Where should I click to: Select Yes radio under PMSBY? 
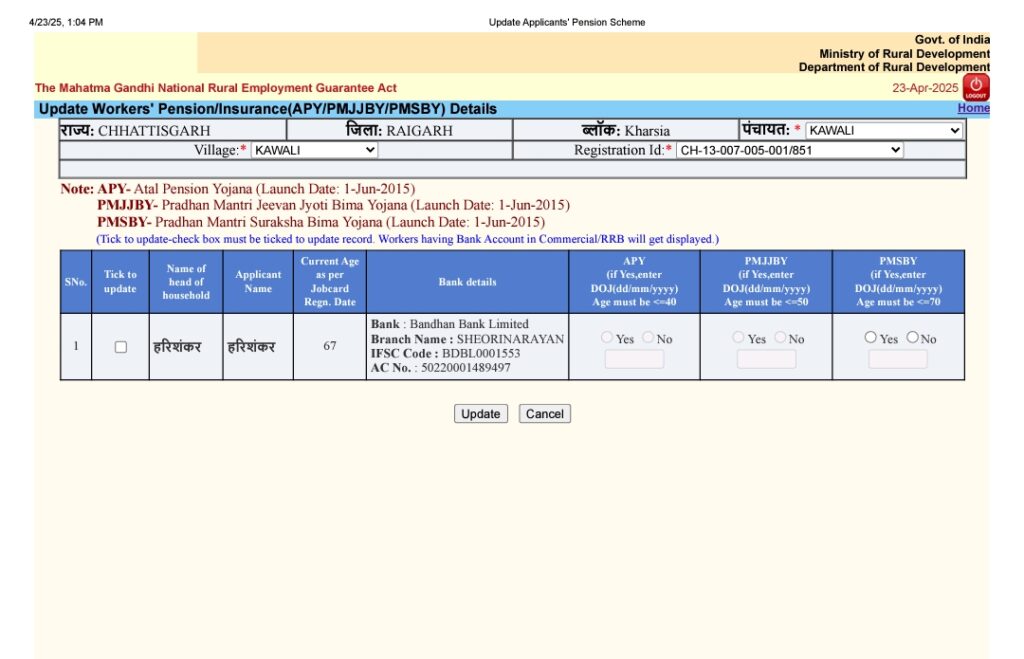871,338
